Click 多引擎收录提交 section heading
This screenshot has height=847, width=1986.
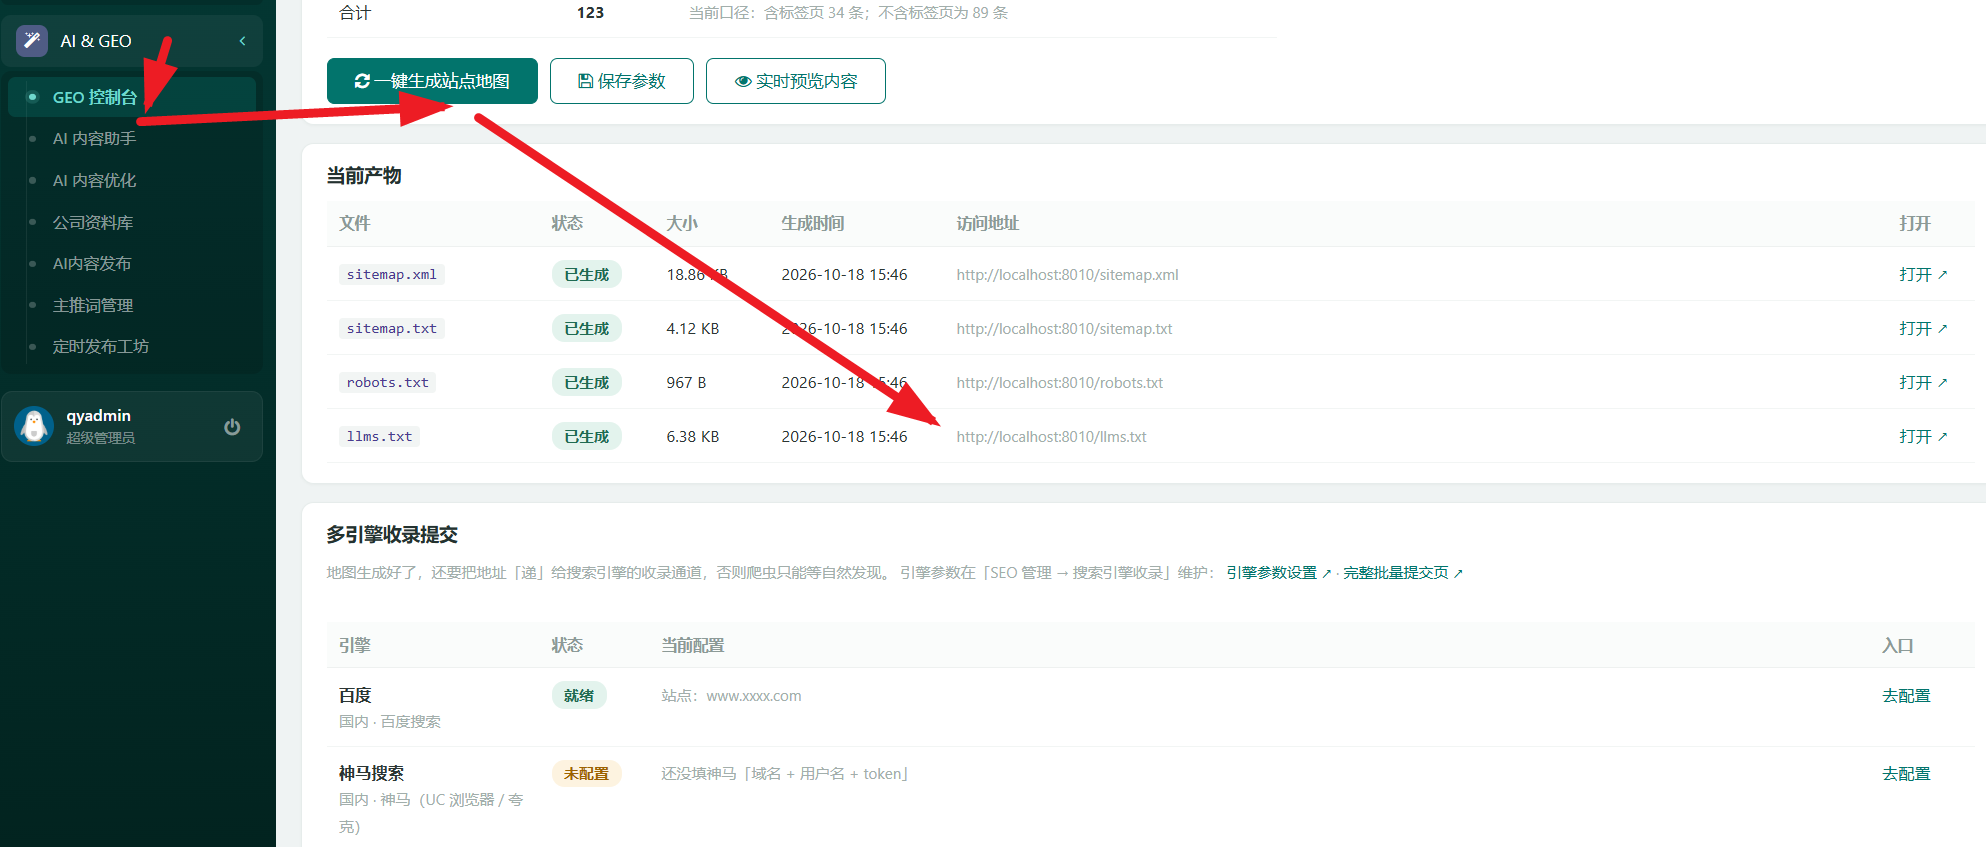pyautogui.click(x=392, y=534)
